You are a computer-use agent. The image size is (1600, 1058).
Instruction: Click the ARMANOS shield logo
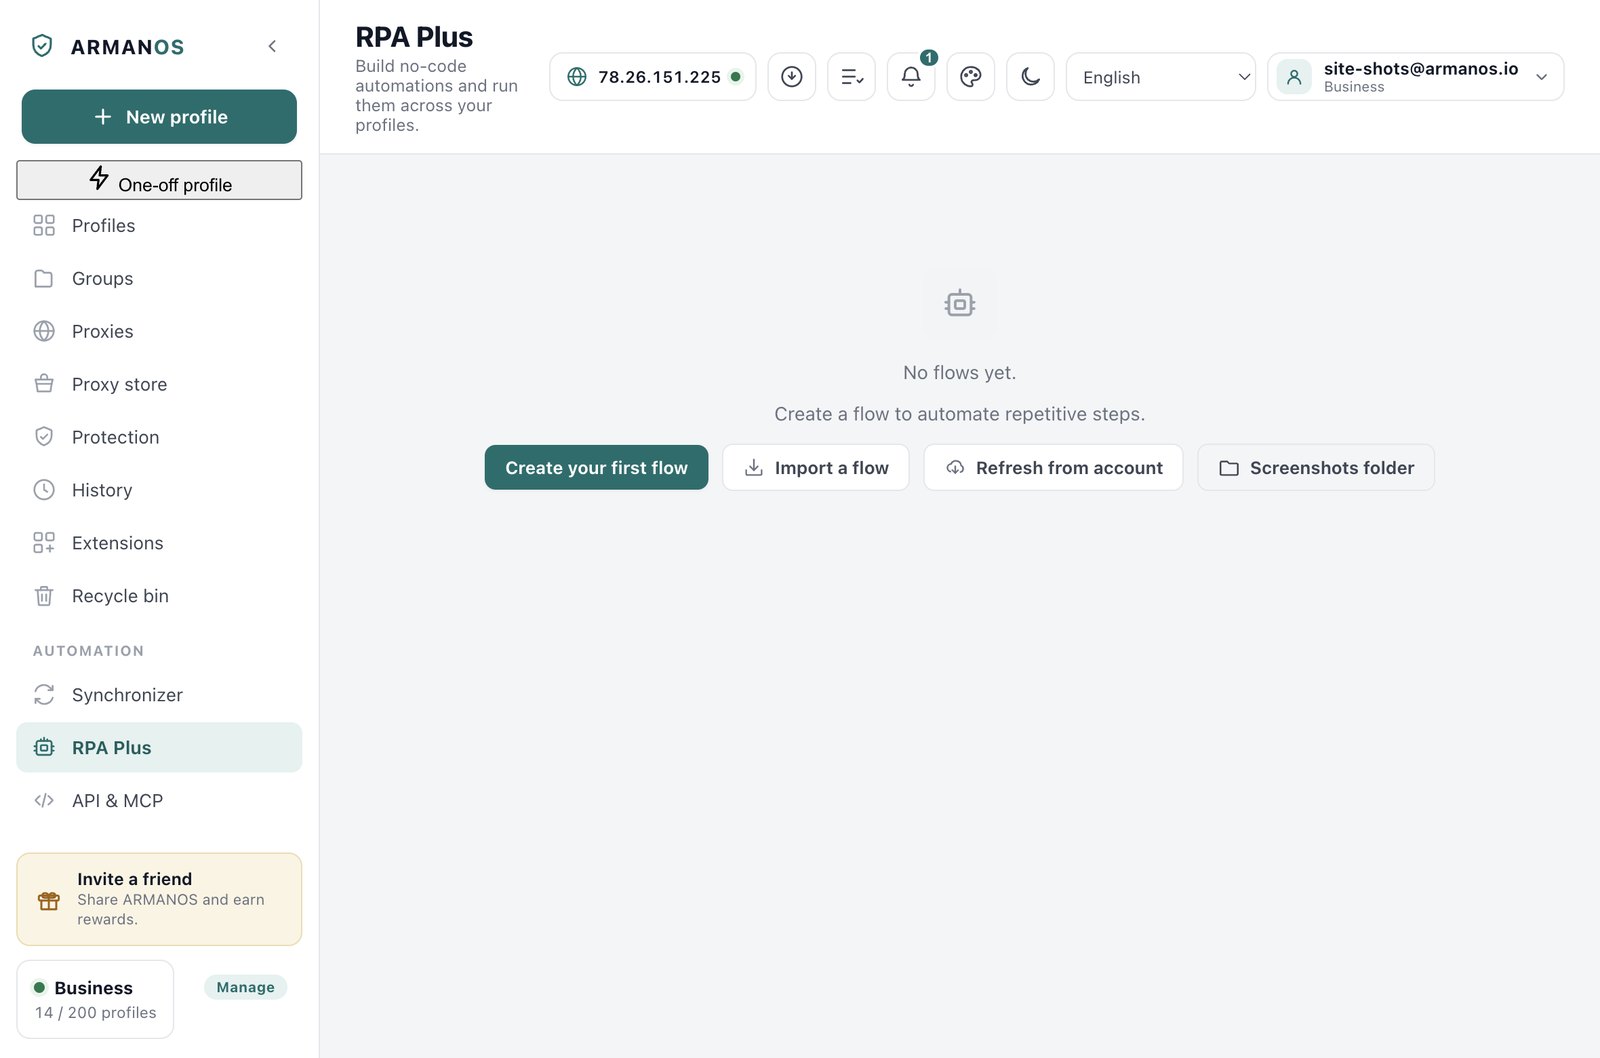coord(42,46)
